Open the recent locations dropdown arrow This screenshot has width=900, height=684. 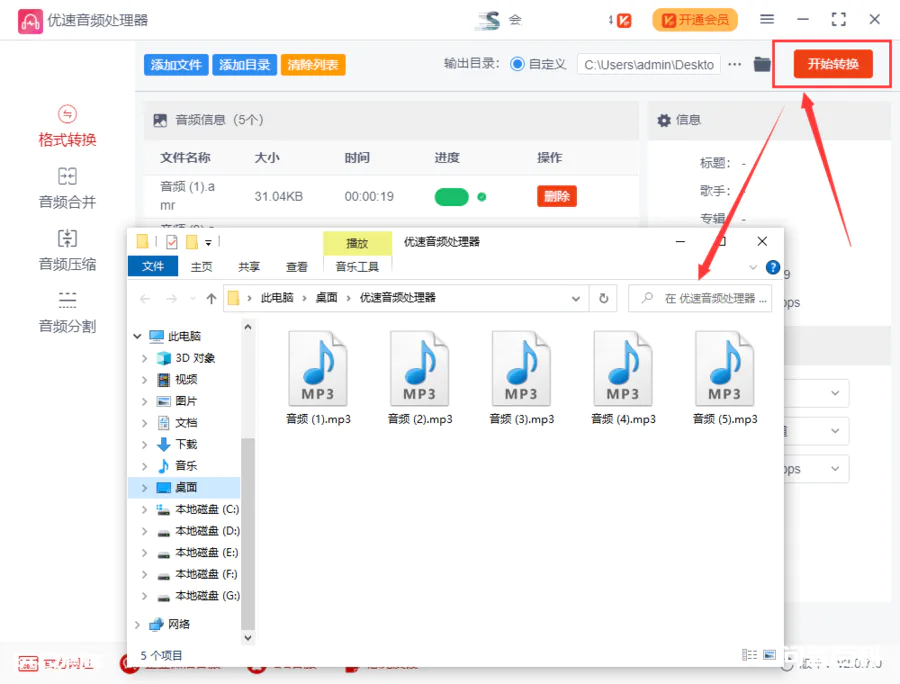[x=193, y=298]
